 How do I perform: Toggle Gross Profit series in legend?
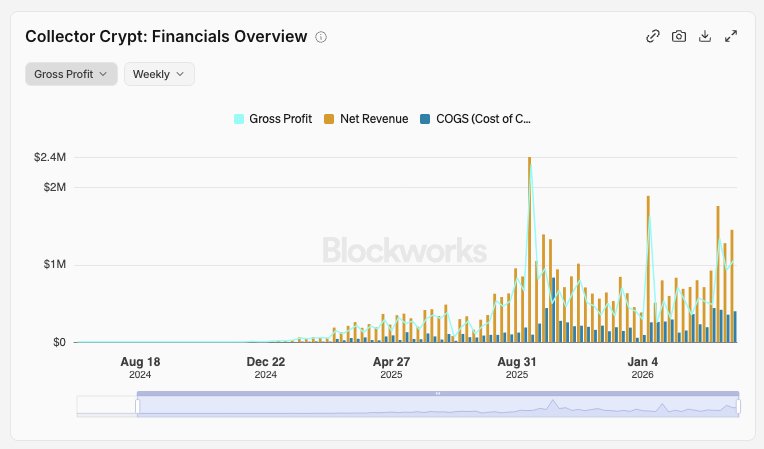pos(273,118)
